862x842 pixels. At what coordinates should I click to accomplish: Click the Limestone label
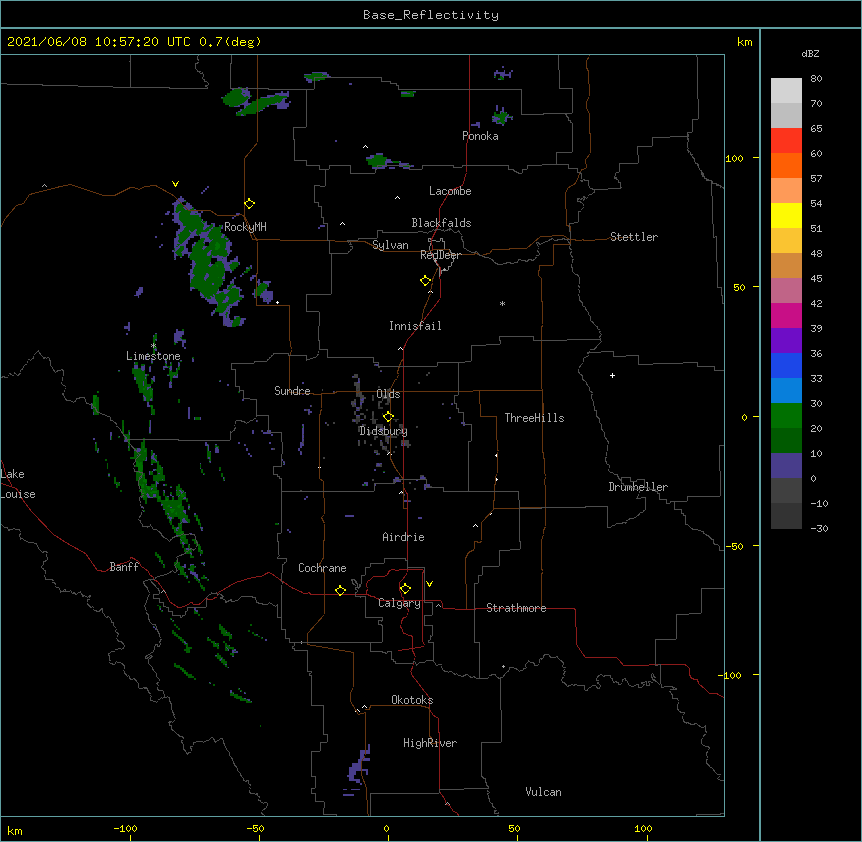(x=153, y=356)
